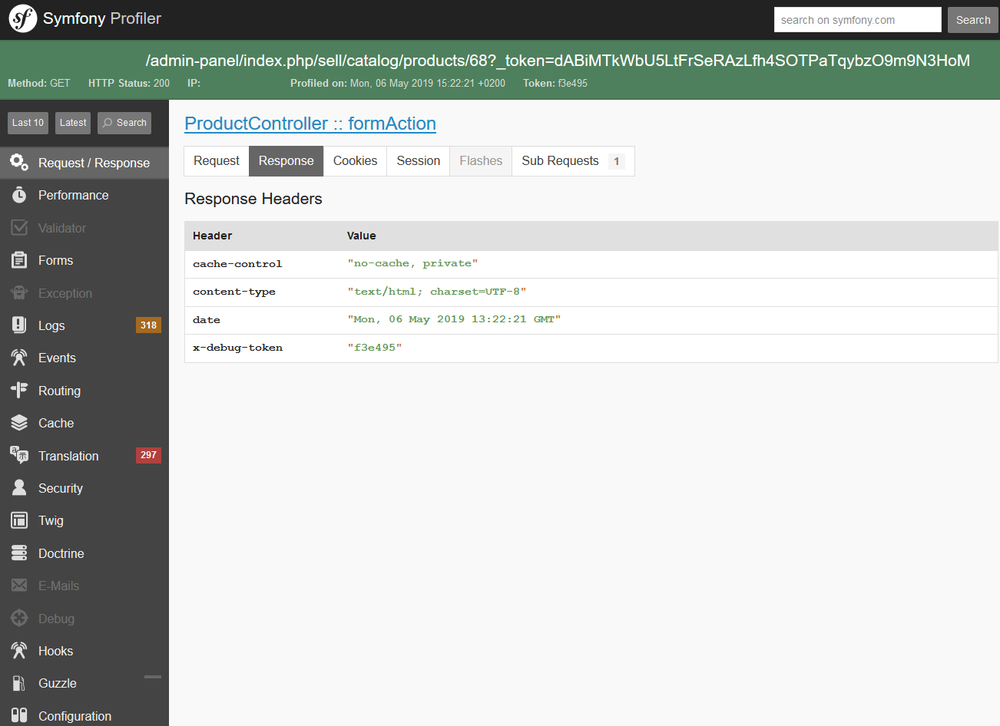Viewport: 1000px width, 726px height.
Task: Click the Header column header
Action: coord(212,235)
